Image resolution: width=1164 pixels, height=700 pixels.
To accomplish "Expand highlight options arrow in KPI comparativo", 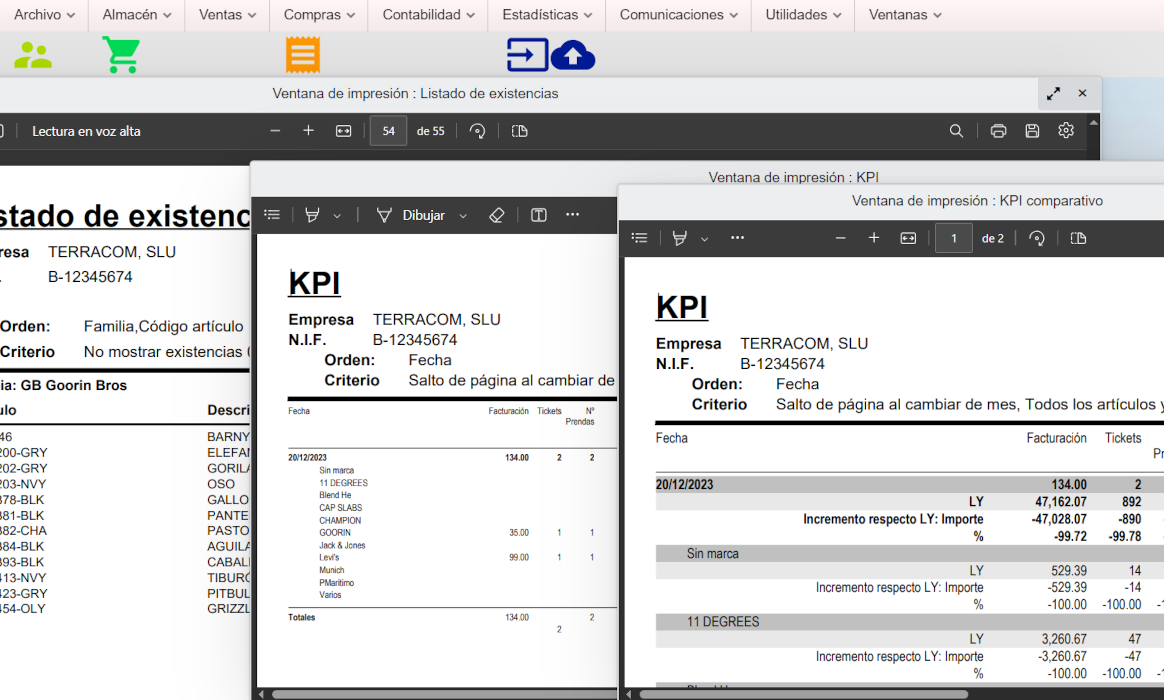I will pos(704,239).
